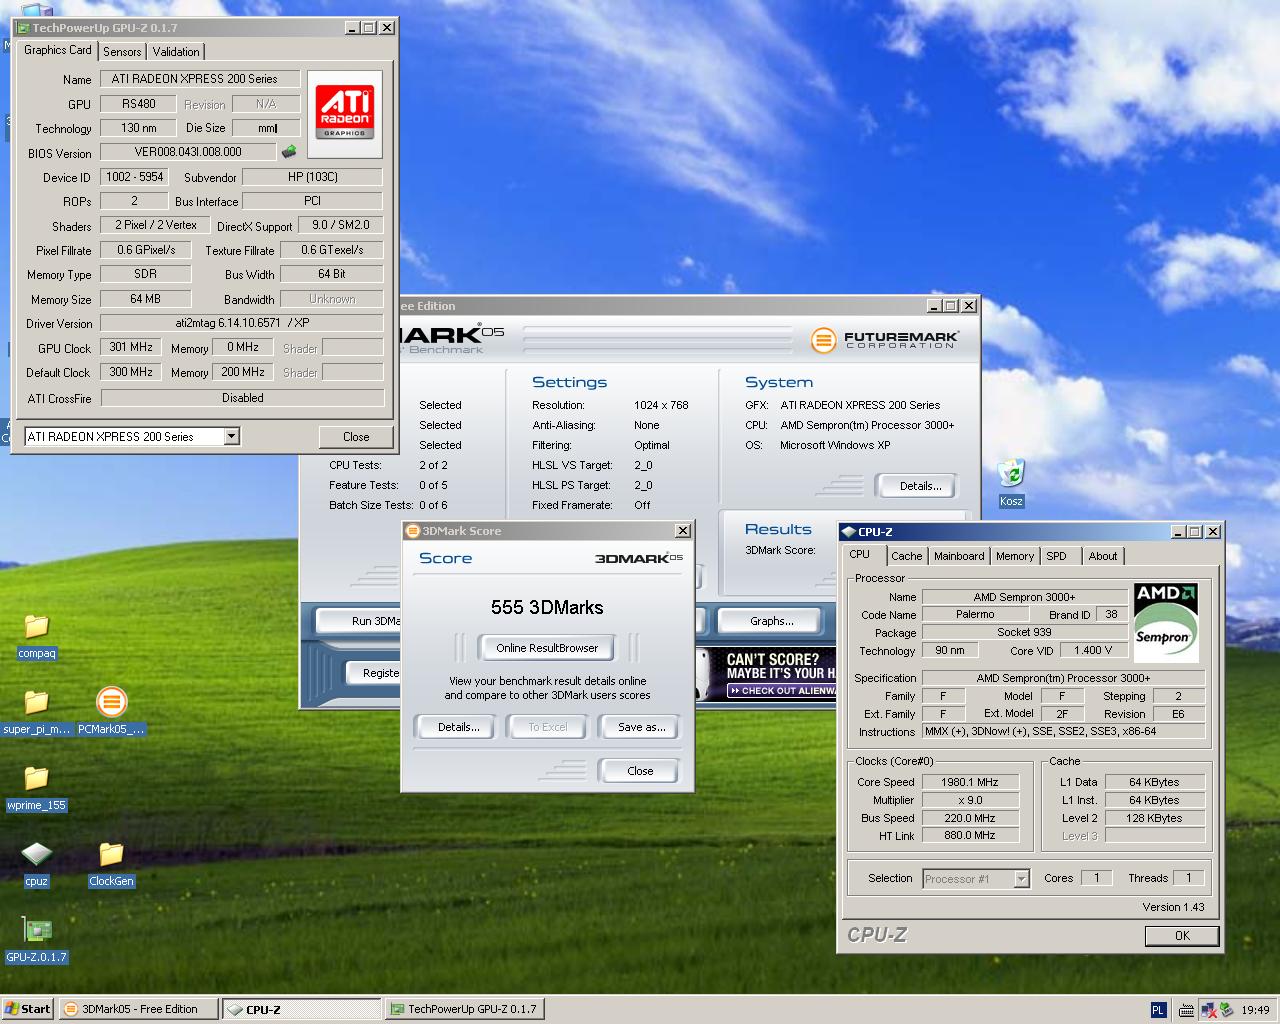Open the Cache tab in CPU-Z

tap(907, 556)
